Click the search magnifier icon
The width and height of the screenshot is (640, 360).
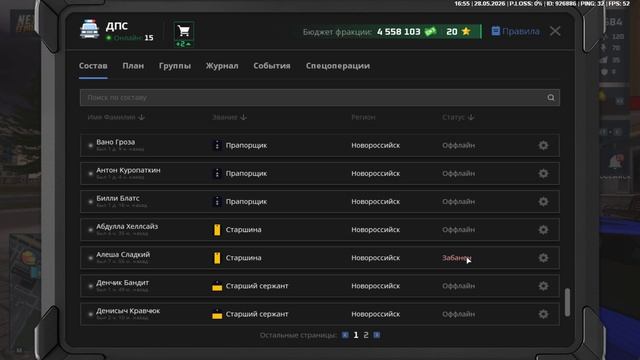coord(551,98)
